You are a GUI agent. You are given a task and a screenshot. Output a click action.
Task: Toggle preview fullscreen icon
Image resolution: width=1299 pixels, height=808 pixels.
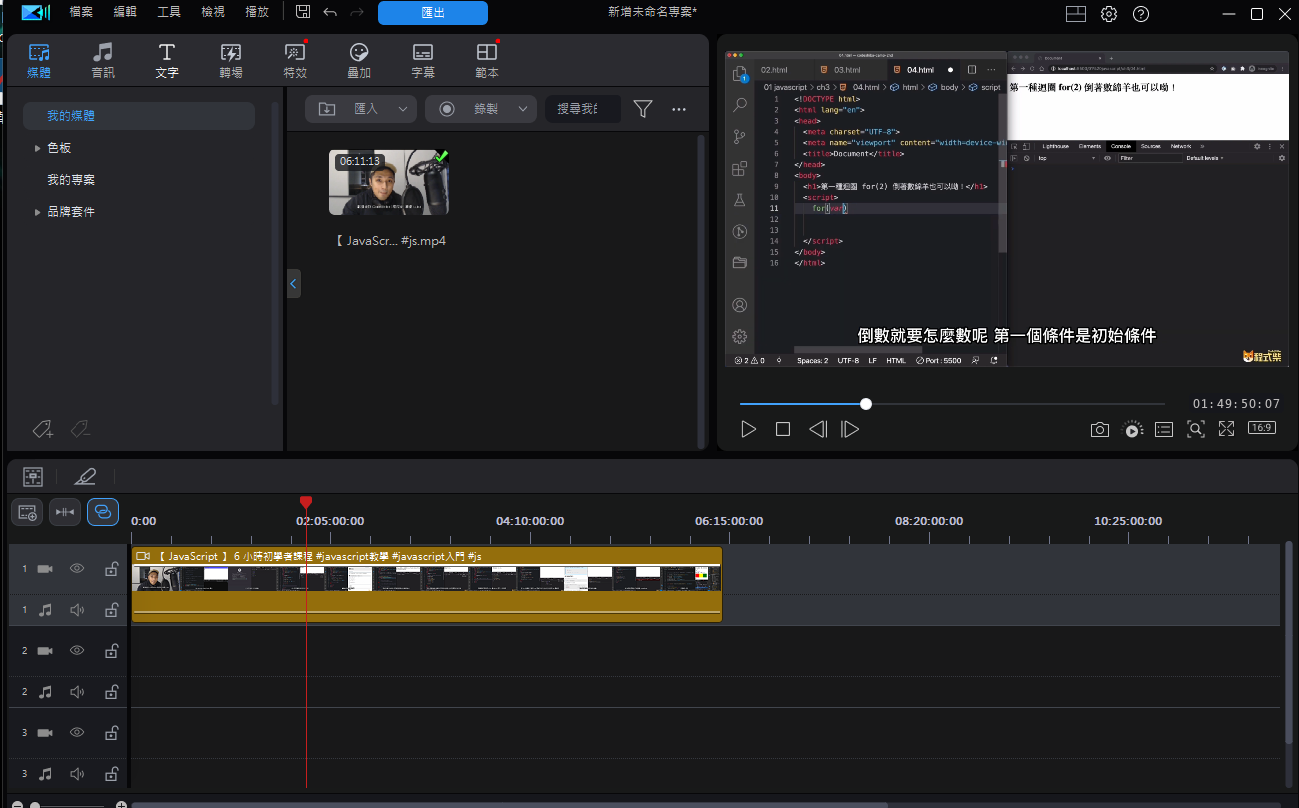(x=1227, y=429)
